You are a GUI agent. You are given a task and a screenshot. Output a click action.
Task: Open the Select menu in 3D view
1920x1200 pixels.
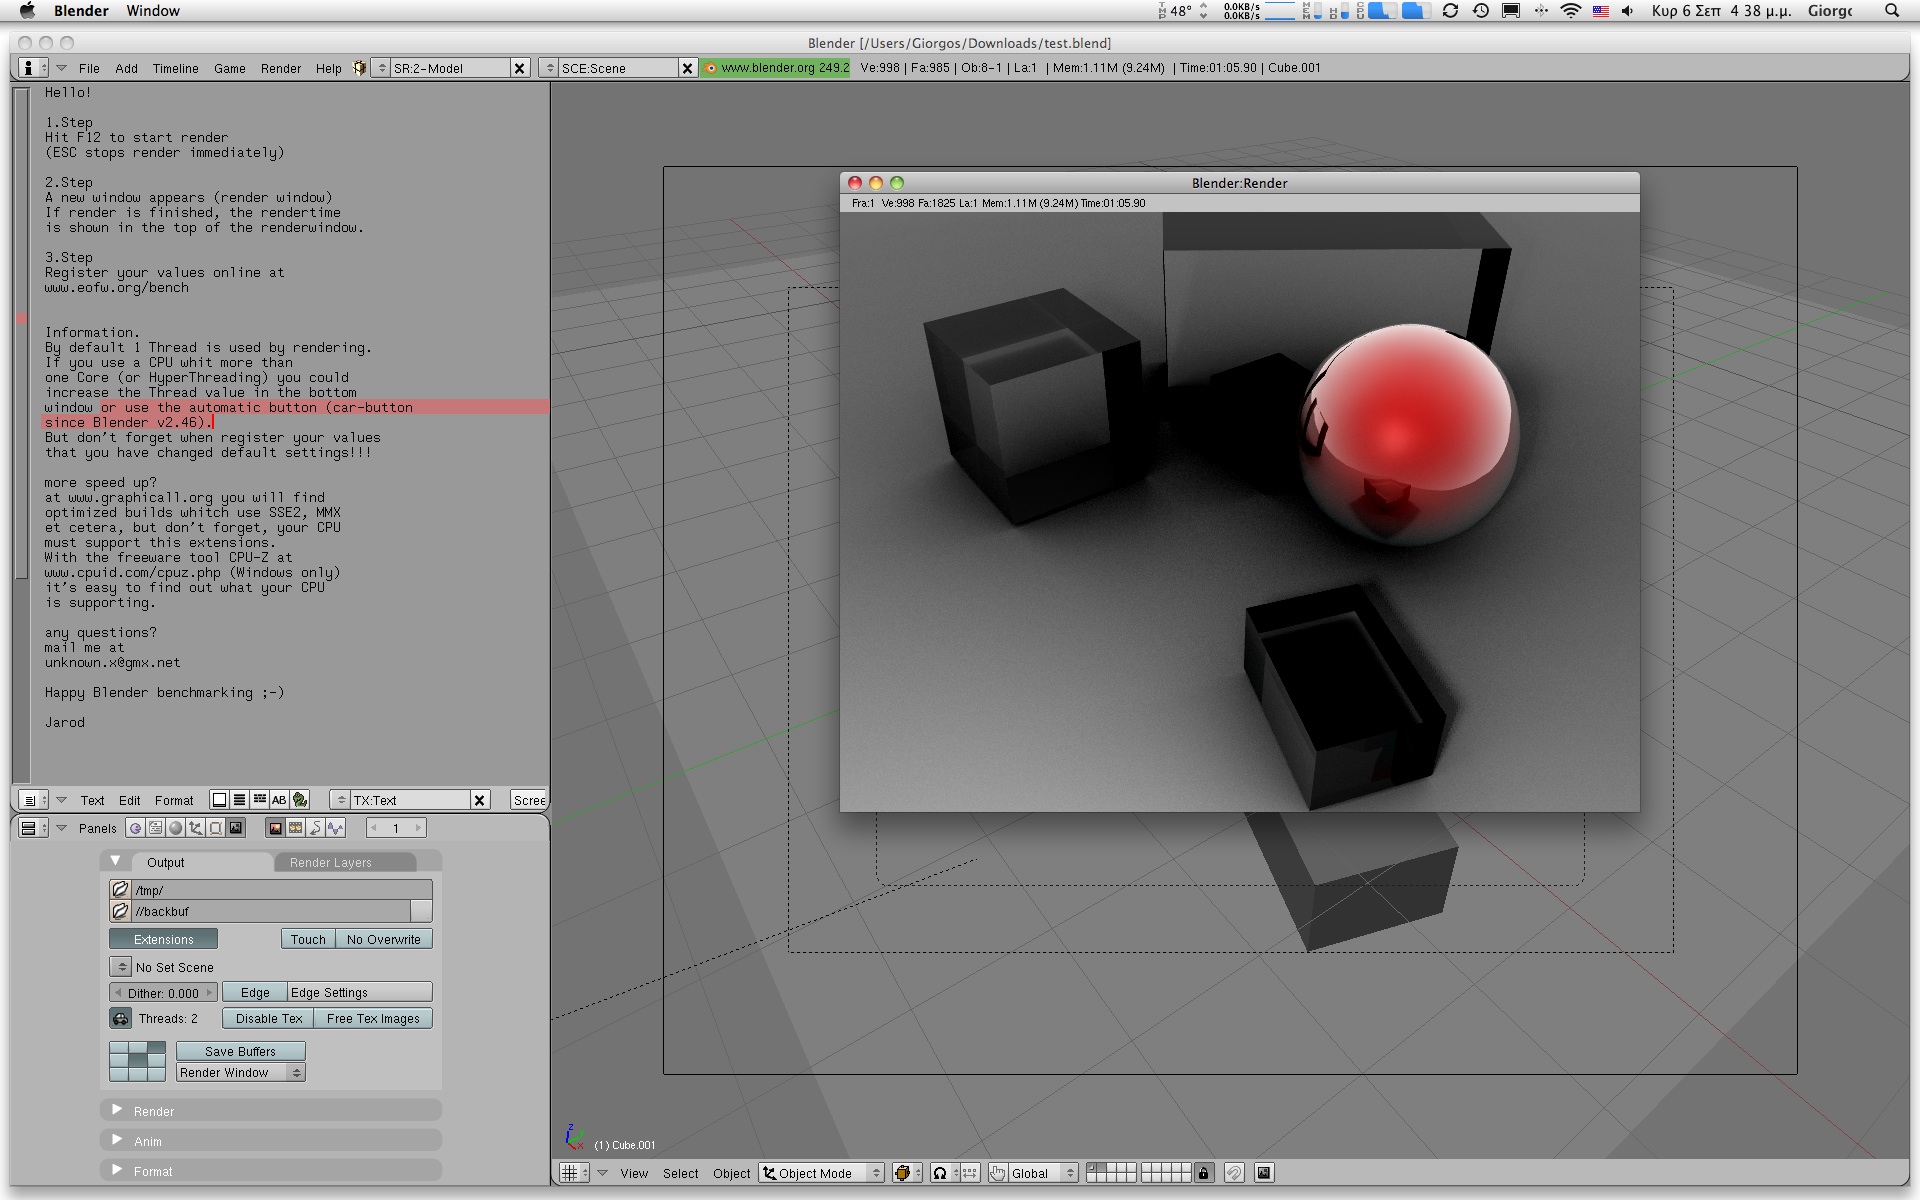pos(680,1173)
